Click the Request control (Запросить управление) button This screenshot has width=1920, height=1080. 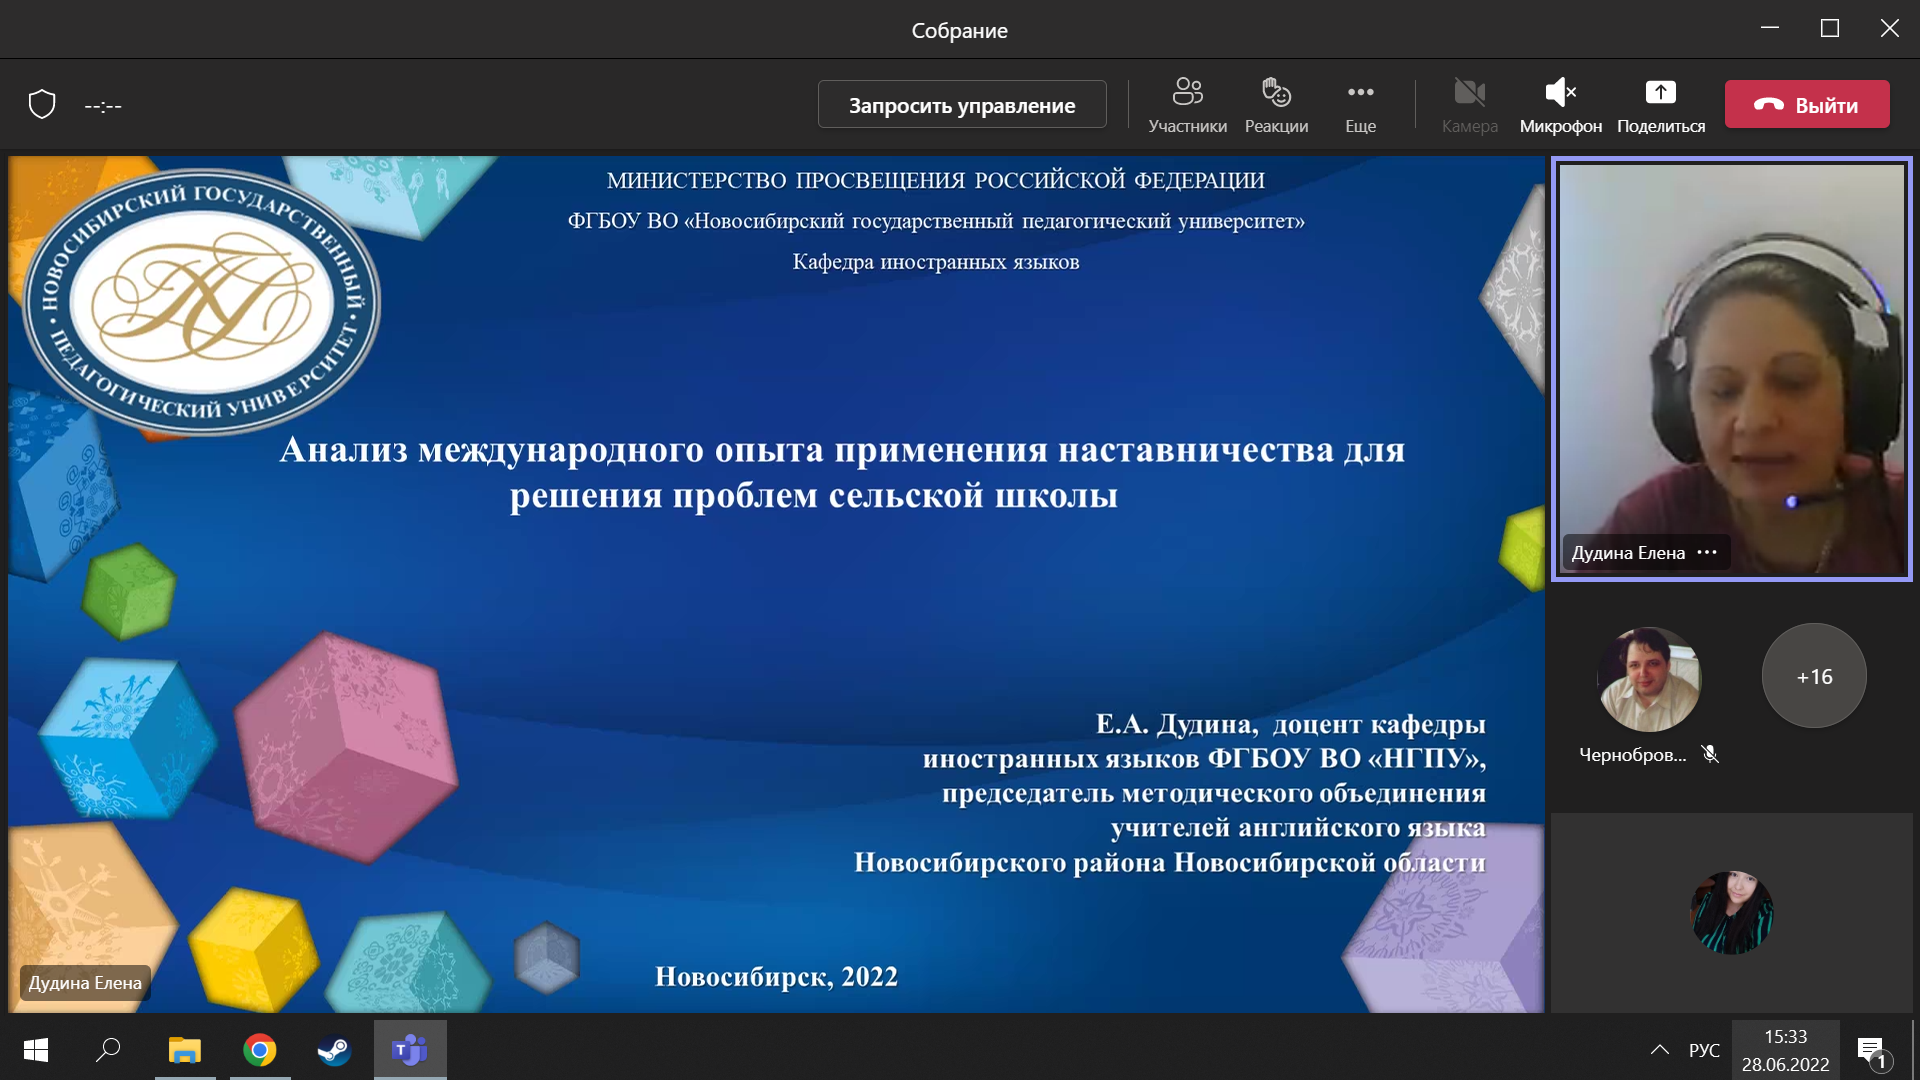(962, 104)
